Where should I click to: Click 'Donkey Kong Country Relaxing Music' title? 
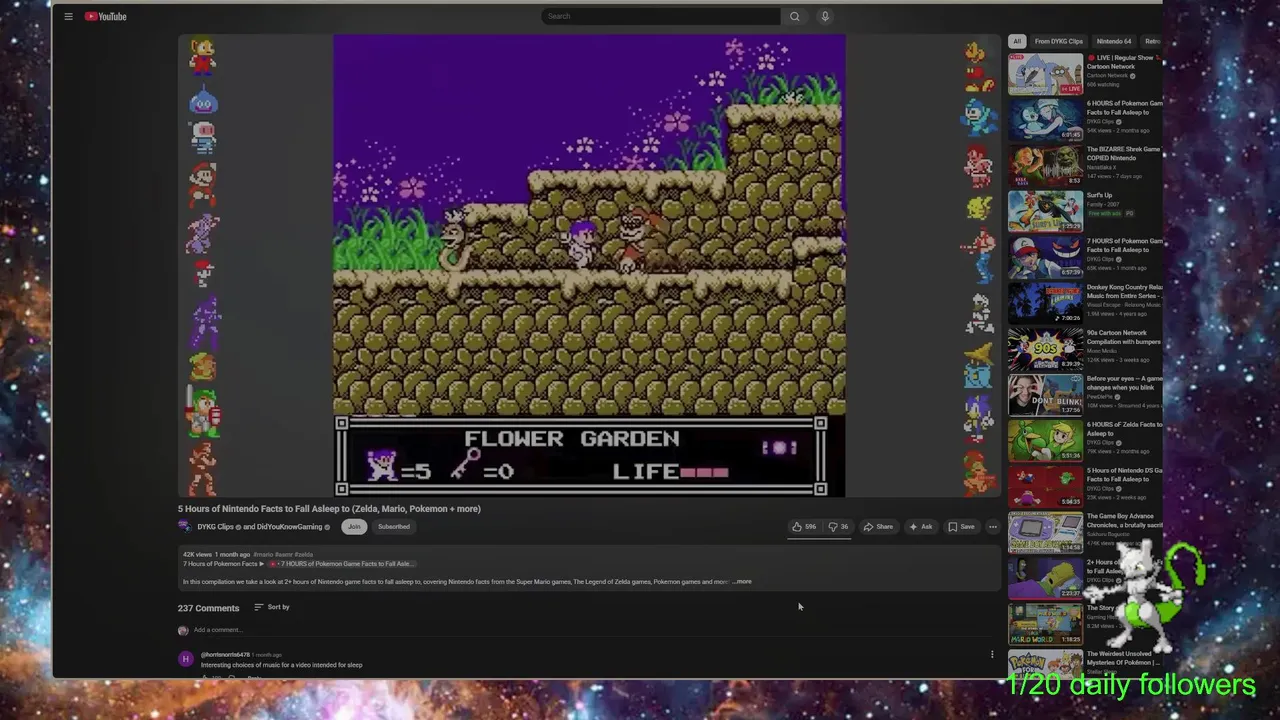tap(1124, 291)
